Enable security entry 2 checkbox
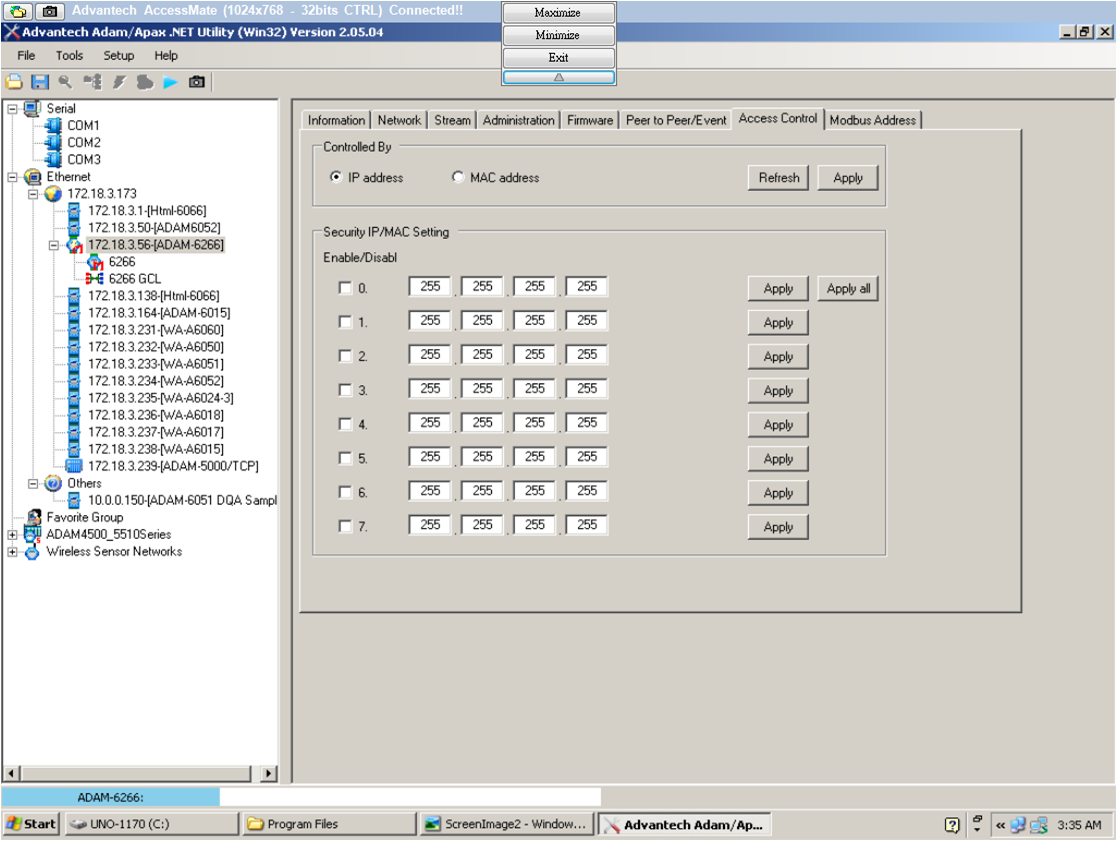 coord(346,355)
